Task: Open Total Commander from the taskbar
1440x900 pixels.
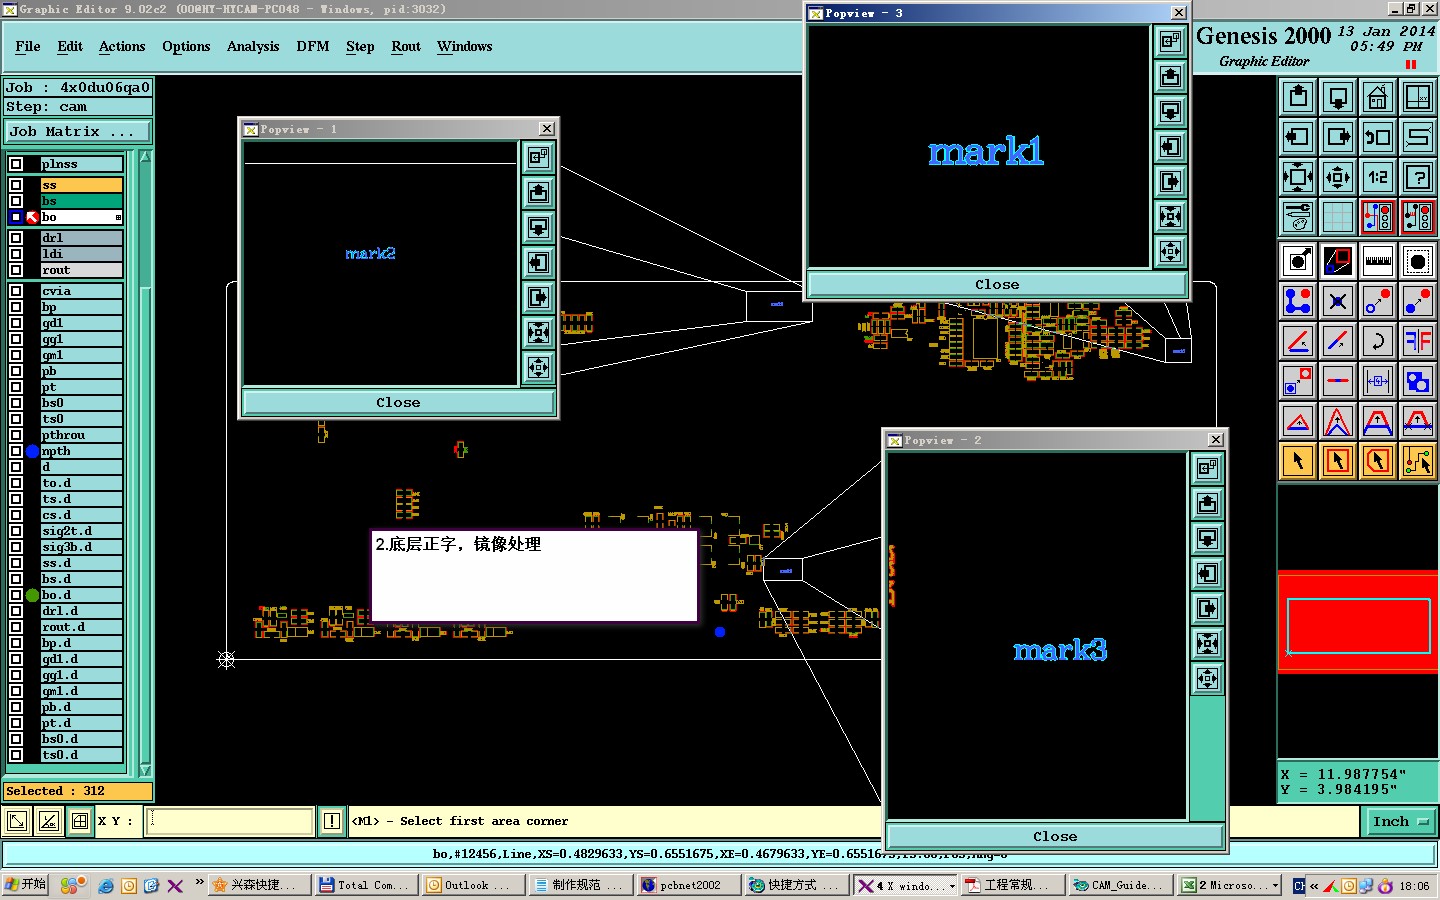Action: pyautogui.click(x=365, y=885)
